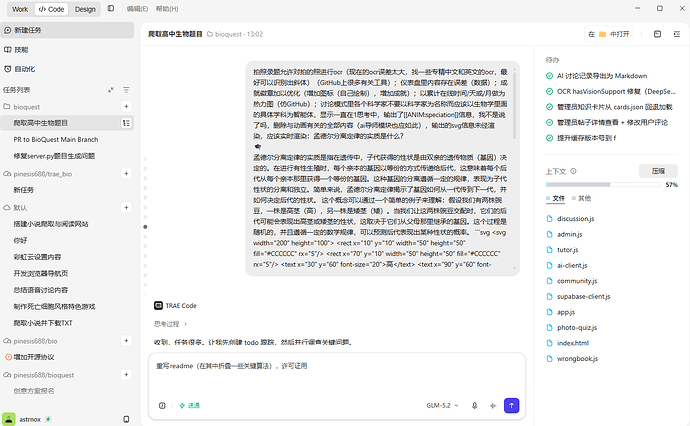Open the list icon on the 爬取高中生物题目 row
The width and height of the screenshot is (690, 426).
(x=126, y=123)
